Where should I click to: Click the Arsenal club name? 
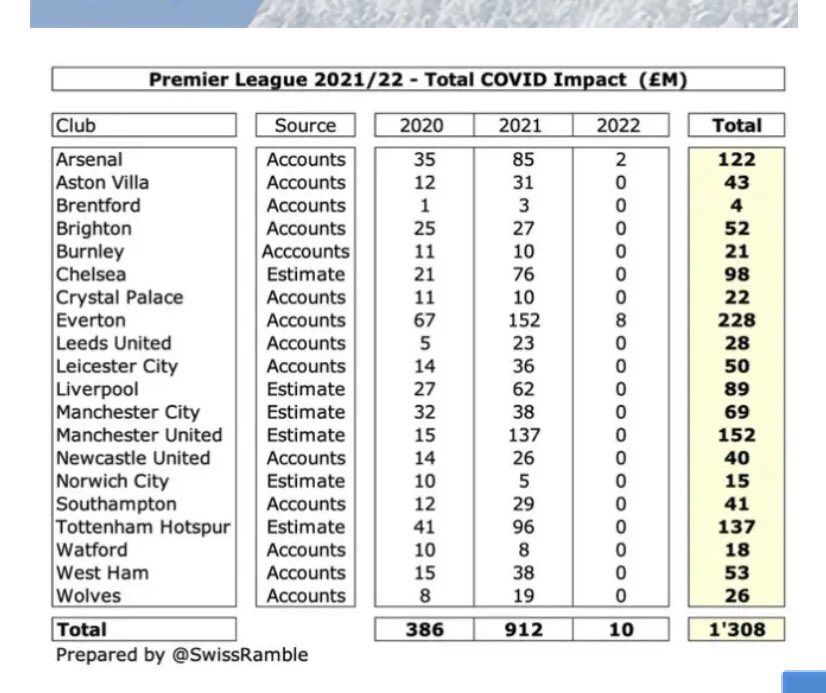[x=91, y=160]
